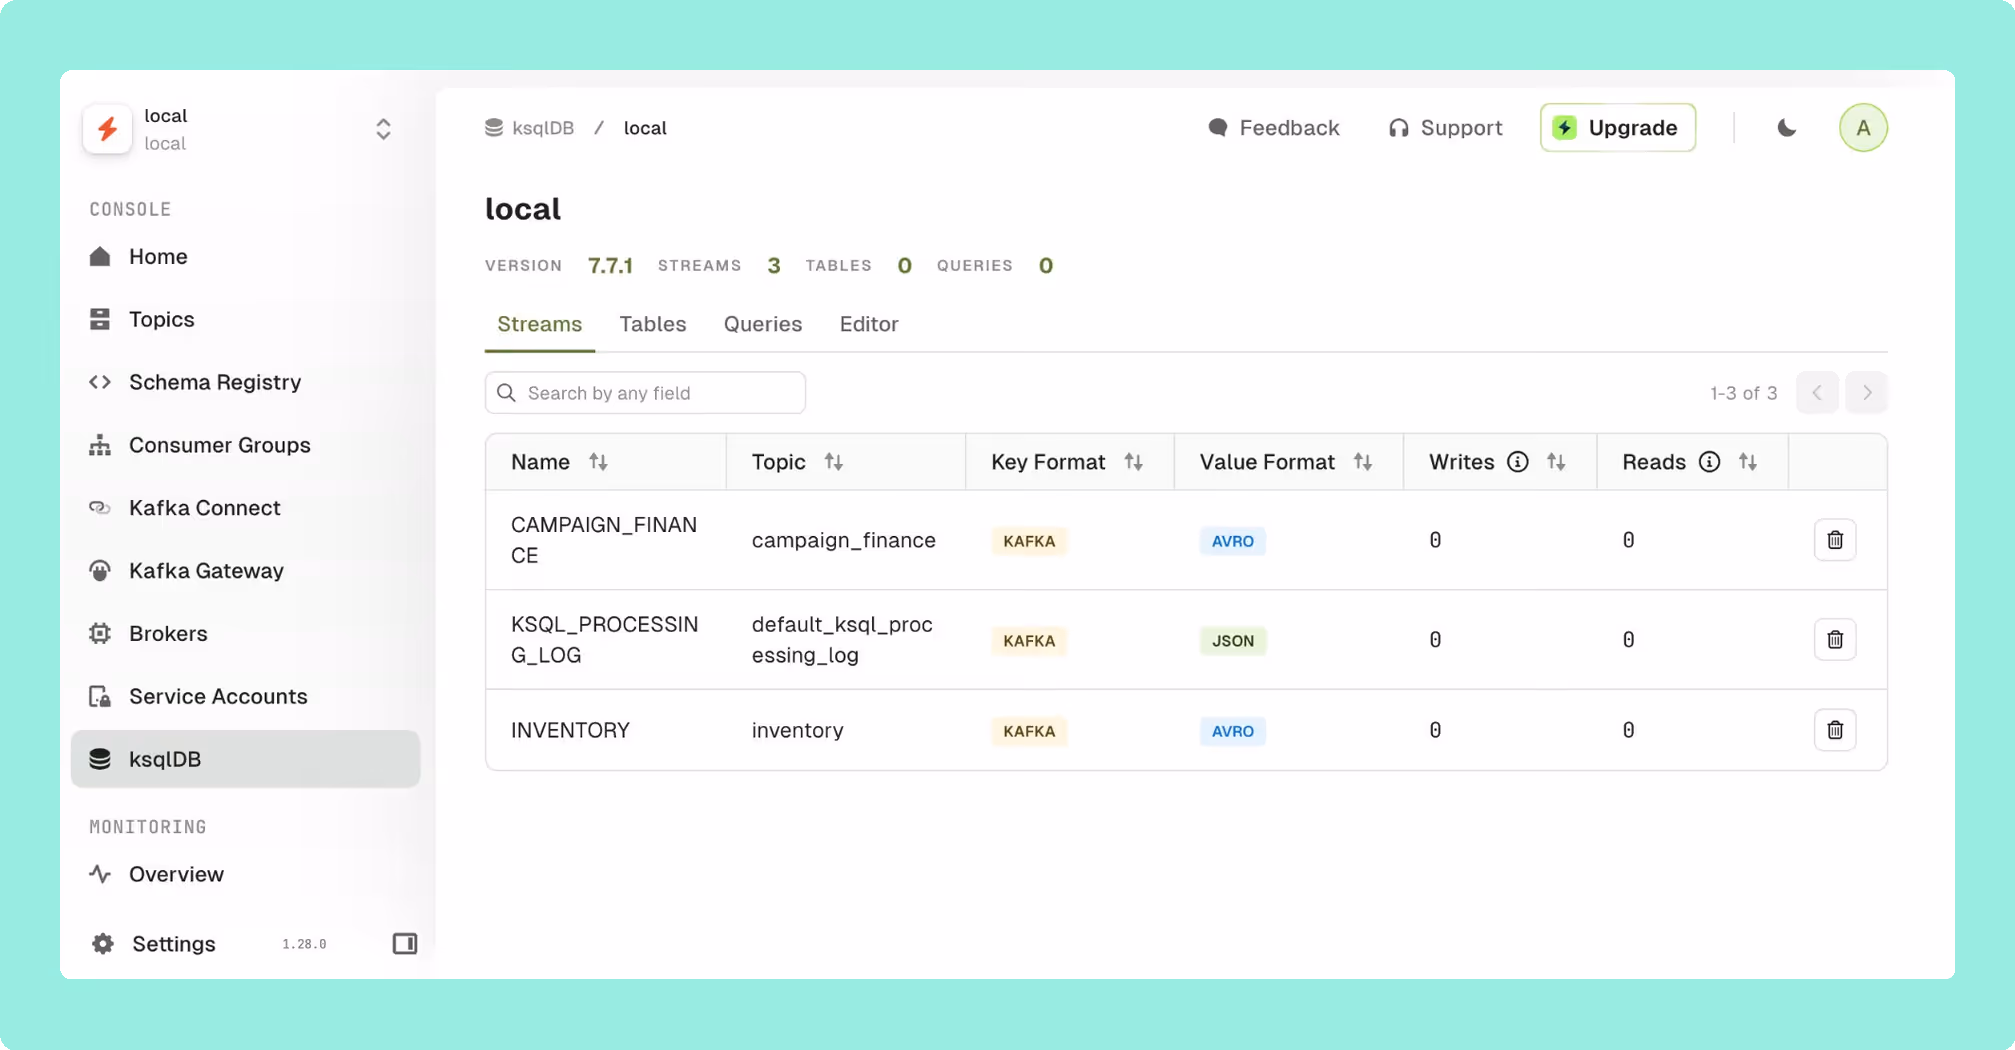Go to Schema Registry

point(245,383)
